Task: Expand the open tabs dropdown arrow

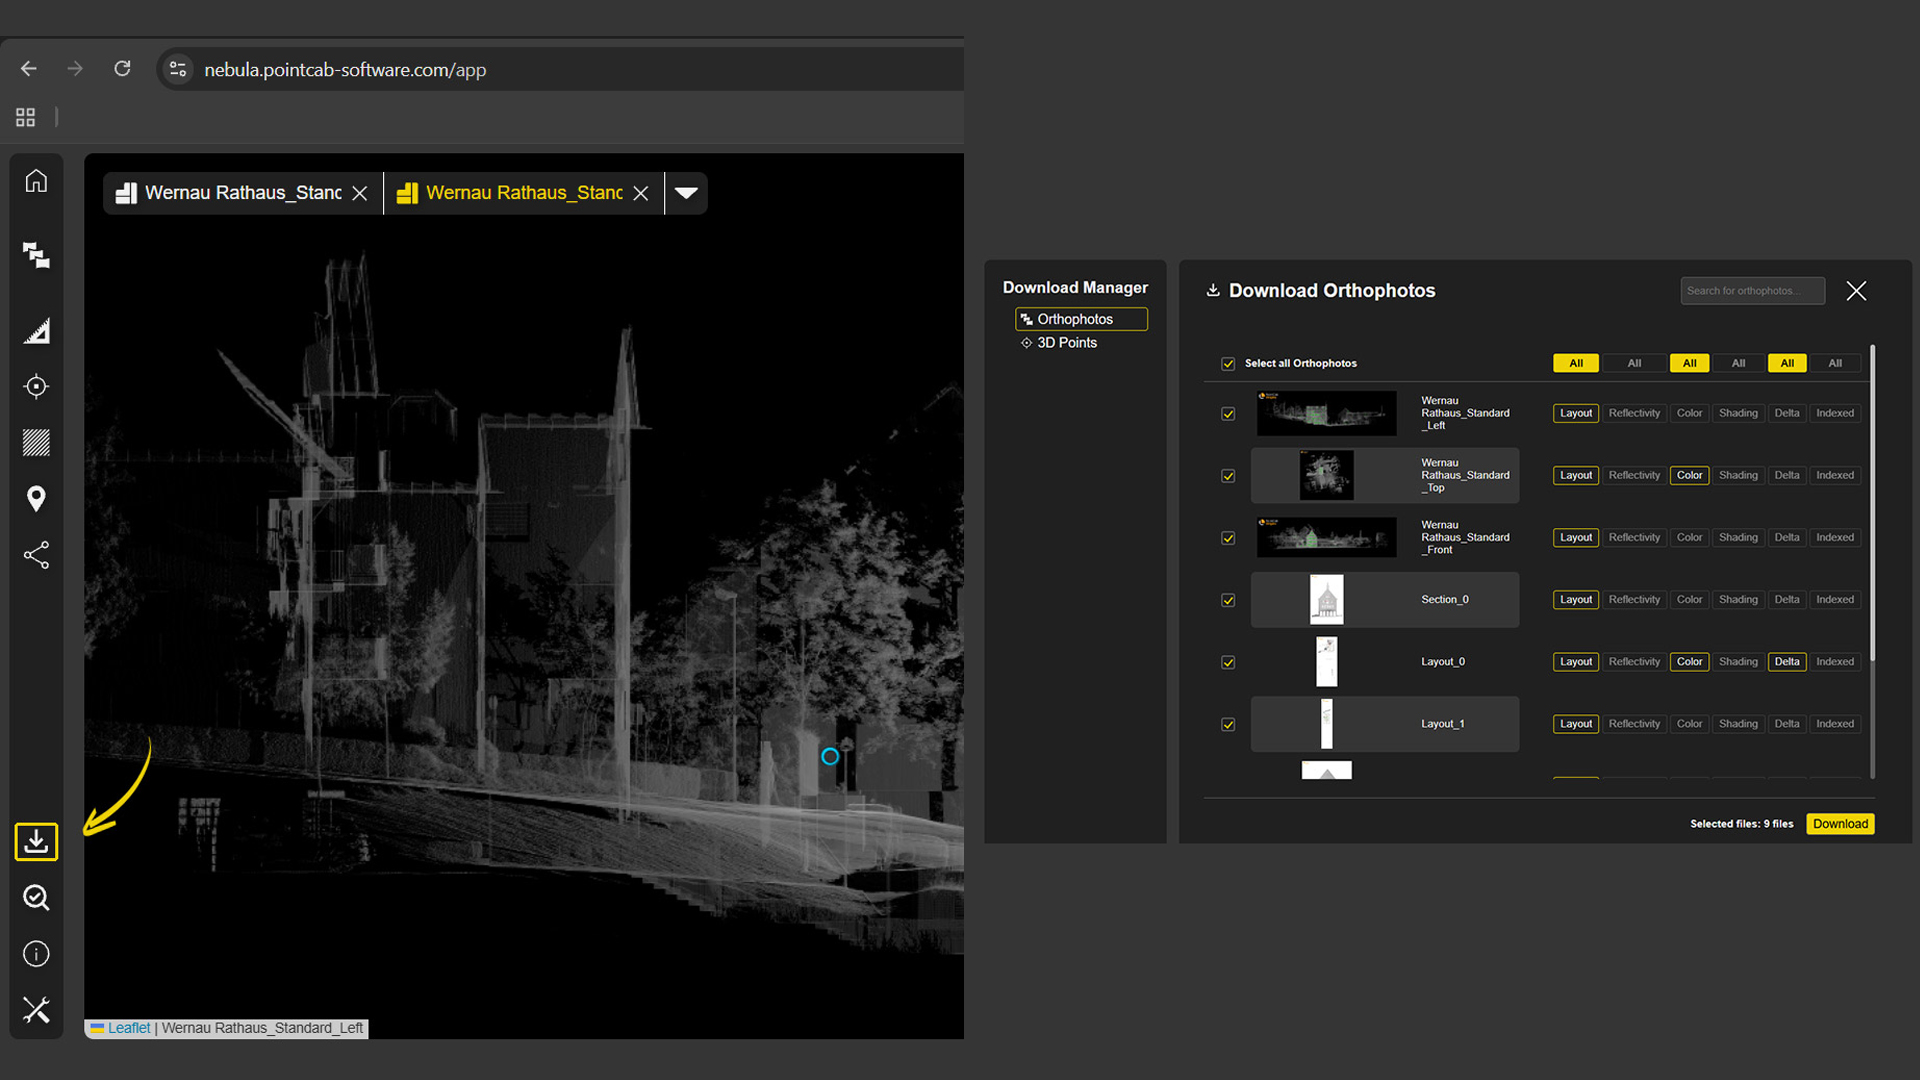Action: 686,193
